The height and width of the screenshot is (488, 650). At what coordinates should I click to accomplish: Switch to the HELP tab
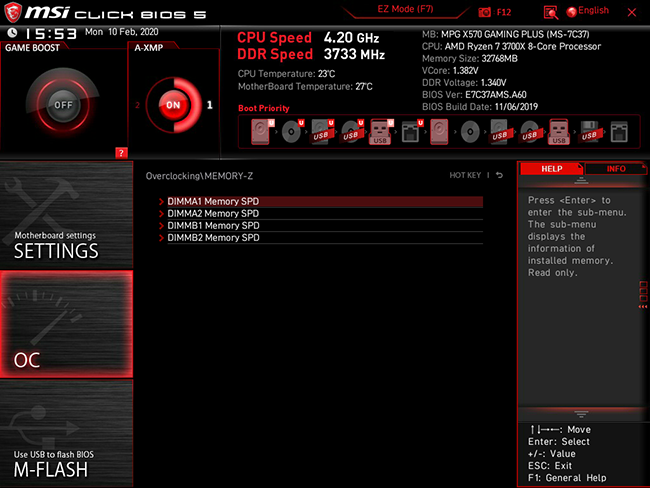pyautogui.click(x=551, y=169)
